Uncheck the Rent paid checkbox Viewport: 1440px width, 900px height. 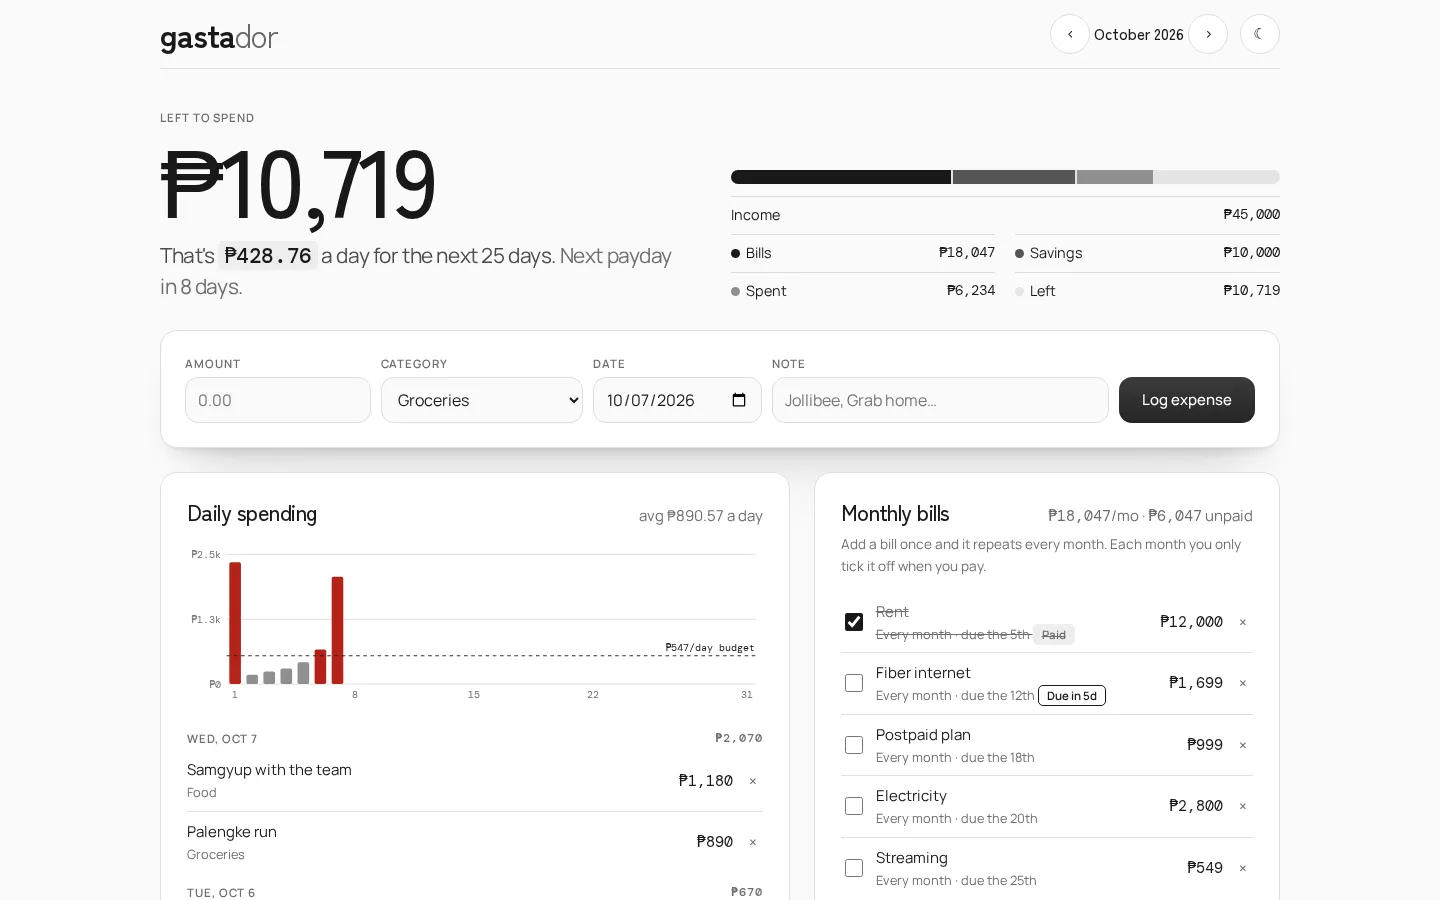click(854, 622)
